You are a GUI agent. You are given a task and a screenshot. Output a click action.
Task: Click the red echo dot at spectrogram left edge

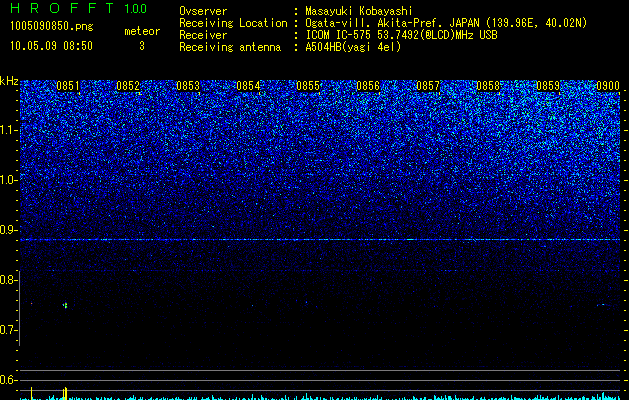(x=31, y=304)
